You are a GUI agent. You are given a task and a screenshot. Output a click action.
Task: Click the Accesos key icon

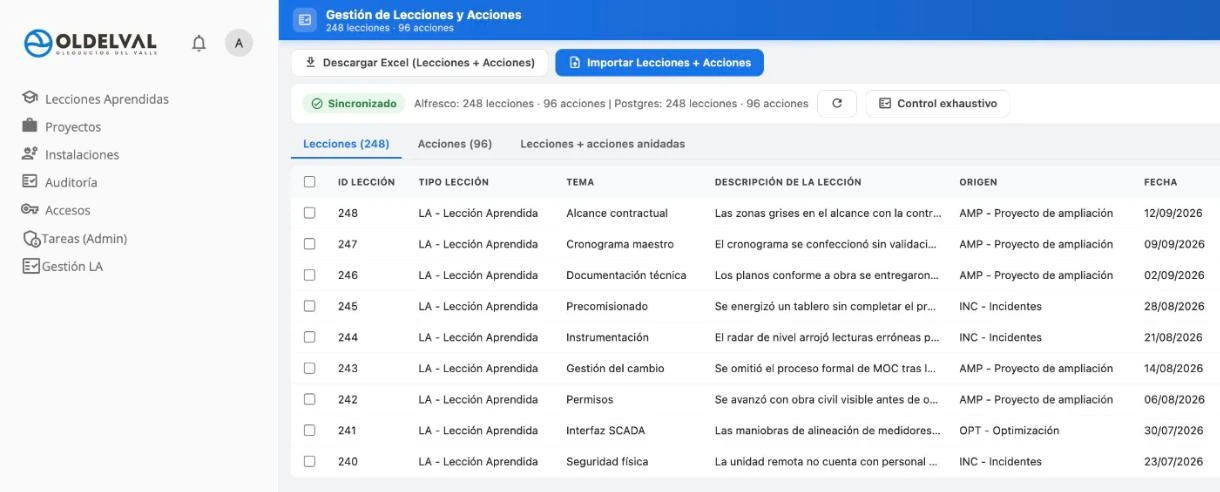click(30, 210)
